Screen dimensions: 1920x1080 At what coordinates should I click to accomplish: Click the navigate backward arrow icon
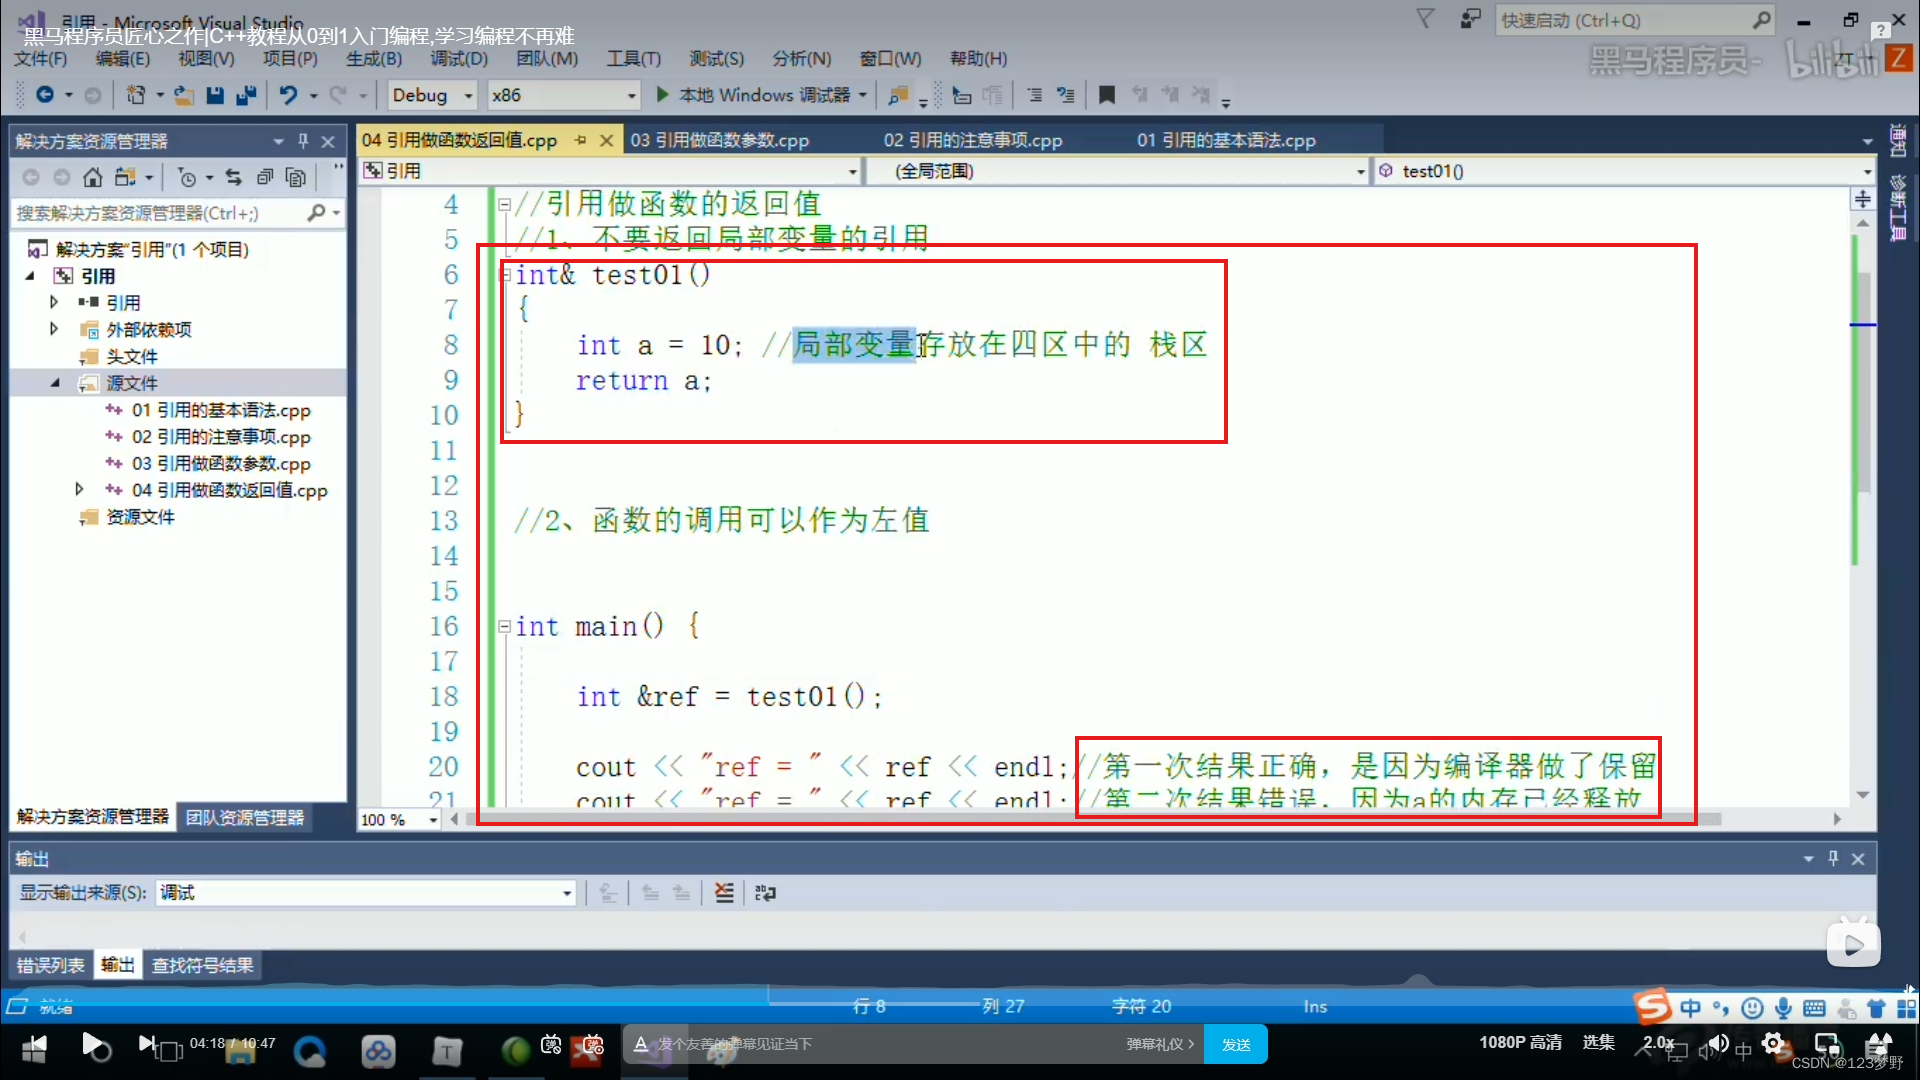[x=45, y=95]
